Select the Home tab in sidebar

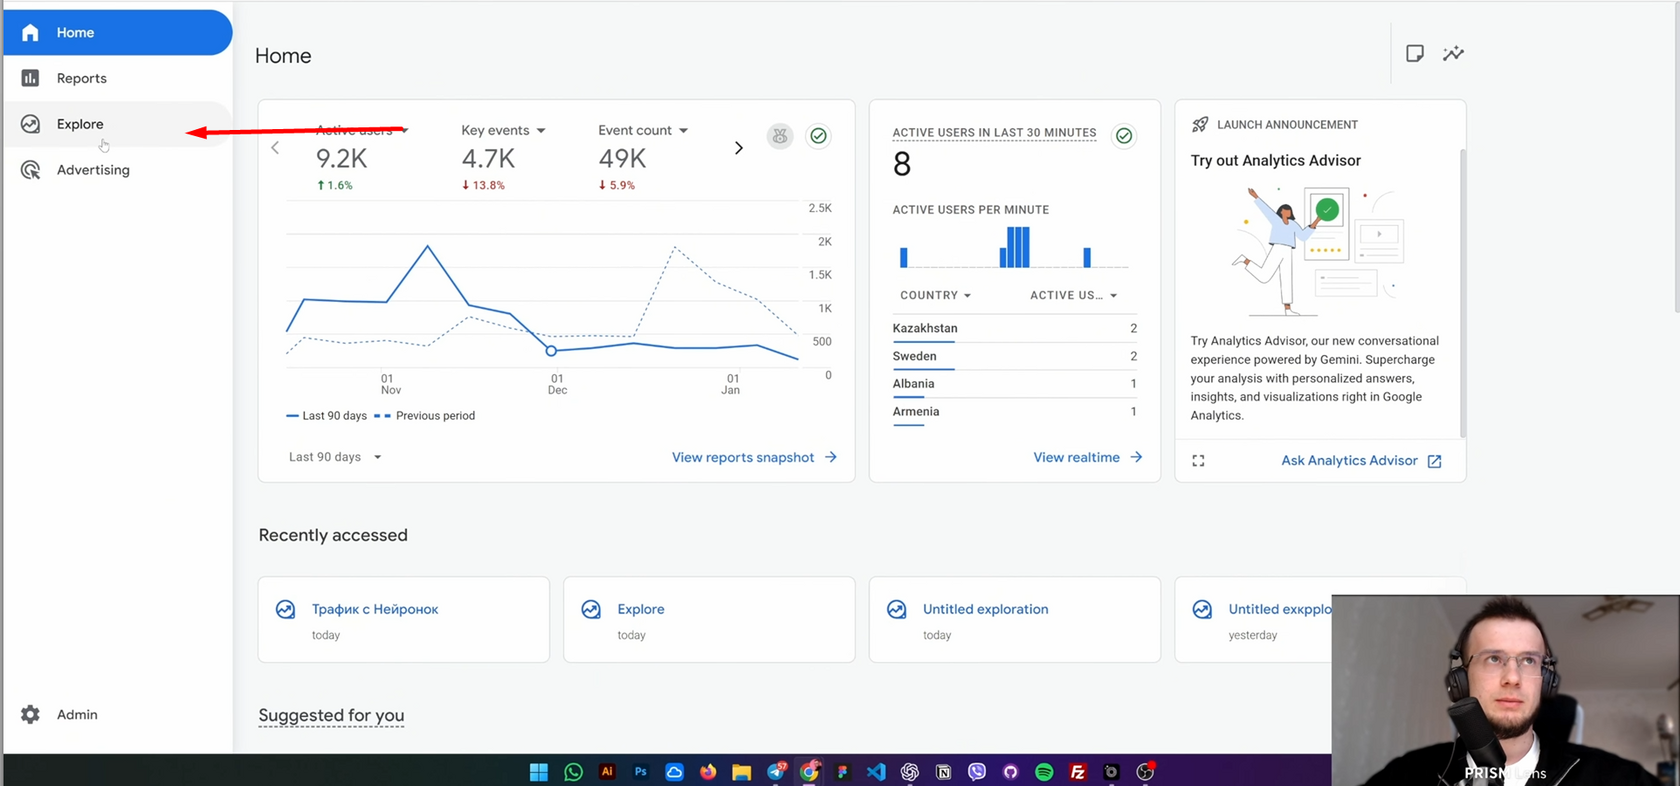pyautogui.click(x=117, y=33)
